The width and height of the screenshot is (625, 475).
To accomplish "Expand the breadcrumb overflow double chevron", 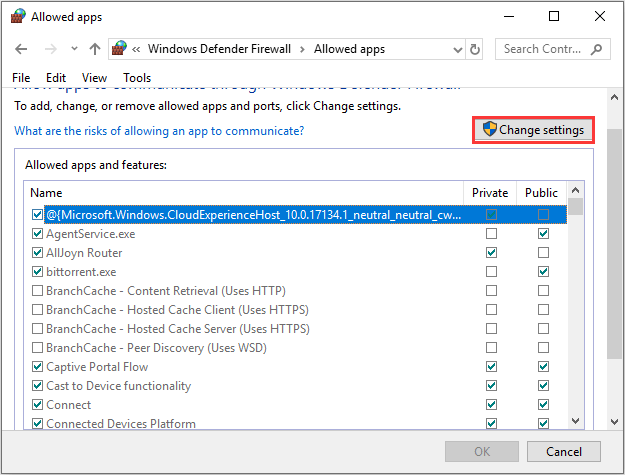I will pos(136,49).
